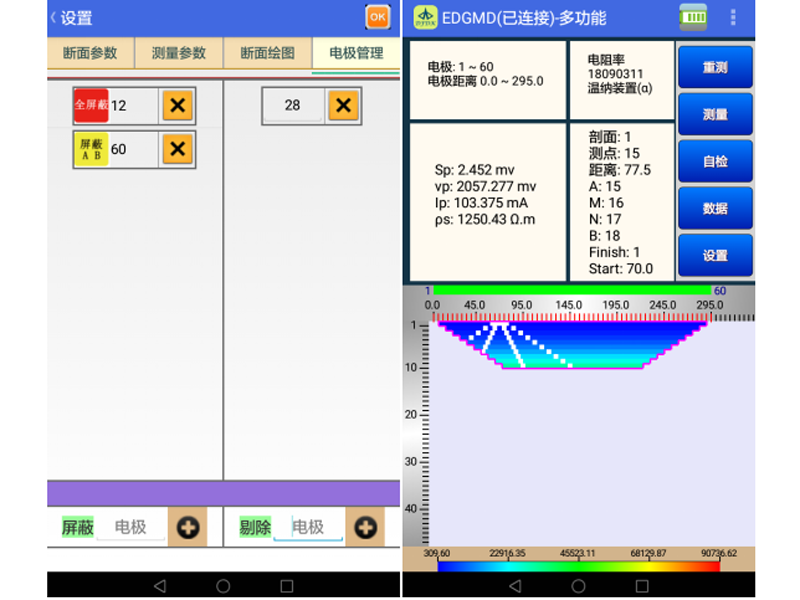The image size is (800, 600).
Task: Tap the green 屏蔽 label
Action: [78, 527]
